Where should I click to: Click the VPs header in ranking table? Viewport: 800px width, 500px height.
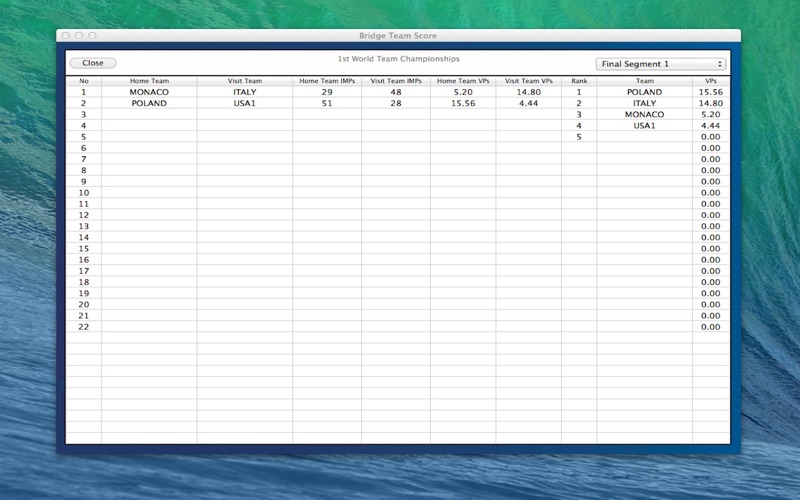click(711, 81)
